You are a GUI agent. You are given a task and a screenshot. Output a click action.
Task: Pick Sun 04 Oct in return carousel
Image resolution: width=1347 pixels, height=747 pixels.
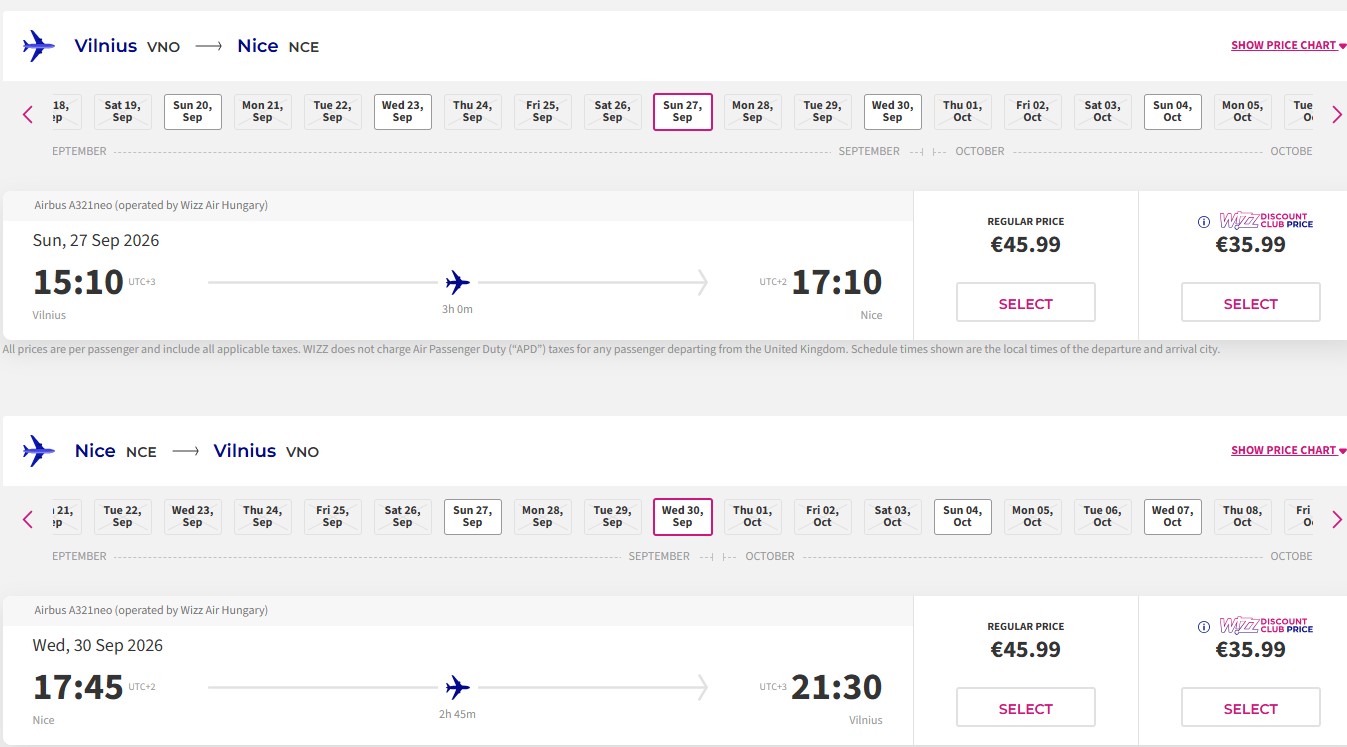pyautogui.click(x=963, y=517)
